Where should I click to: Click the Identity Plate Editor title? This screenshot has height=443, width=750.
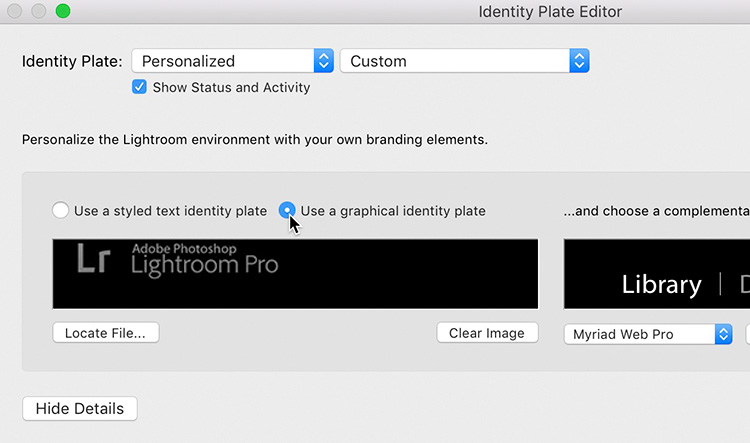coord(550,11)
